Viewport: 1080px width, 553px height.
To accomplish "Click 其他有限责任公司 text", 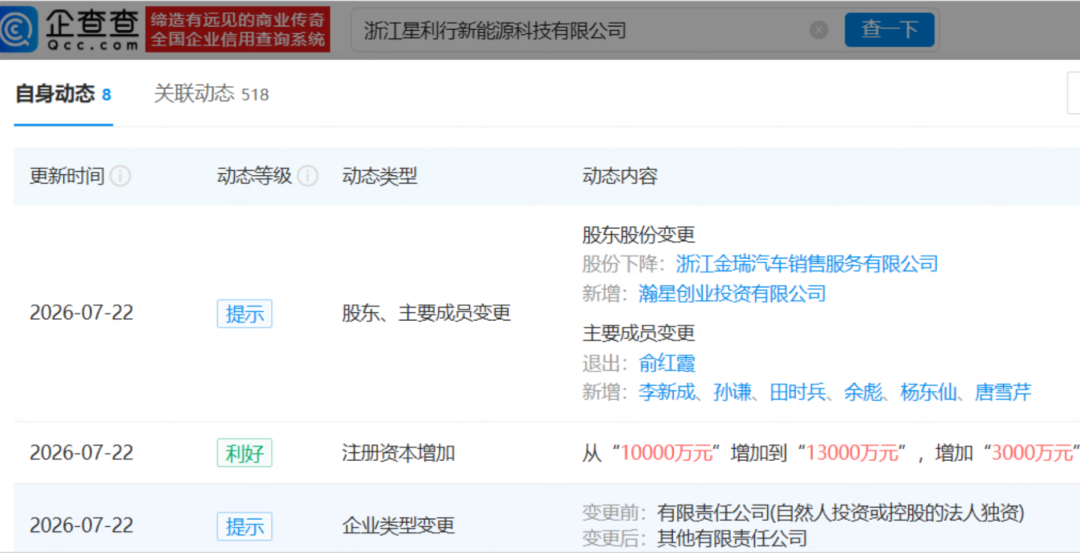I will (x=732, y=538).
